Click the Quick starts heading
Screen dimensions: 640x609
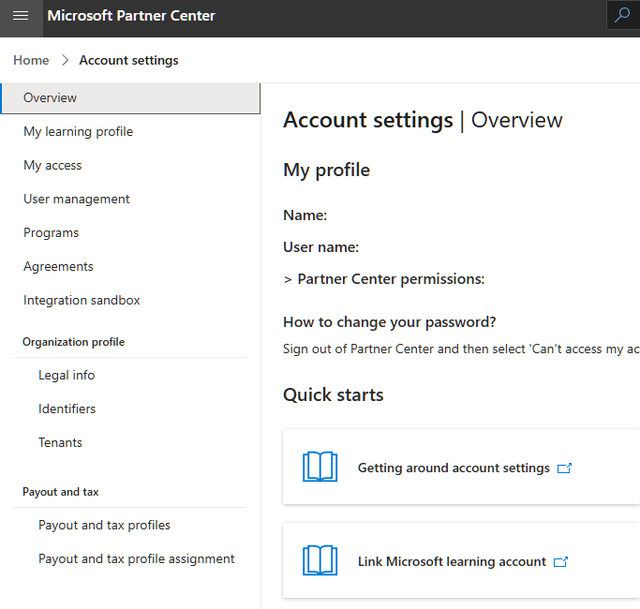point(333,395)
